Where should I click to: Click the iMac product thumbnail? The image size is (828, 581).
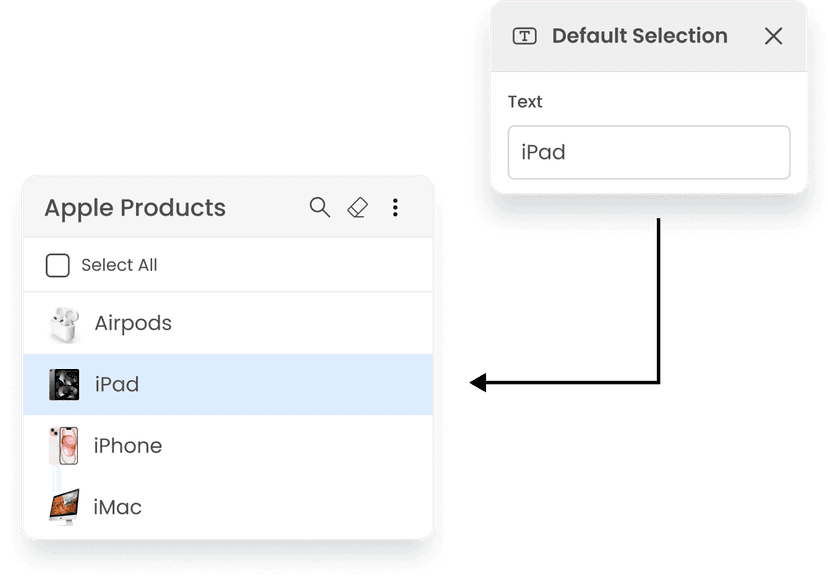(x=64, y=507)
